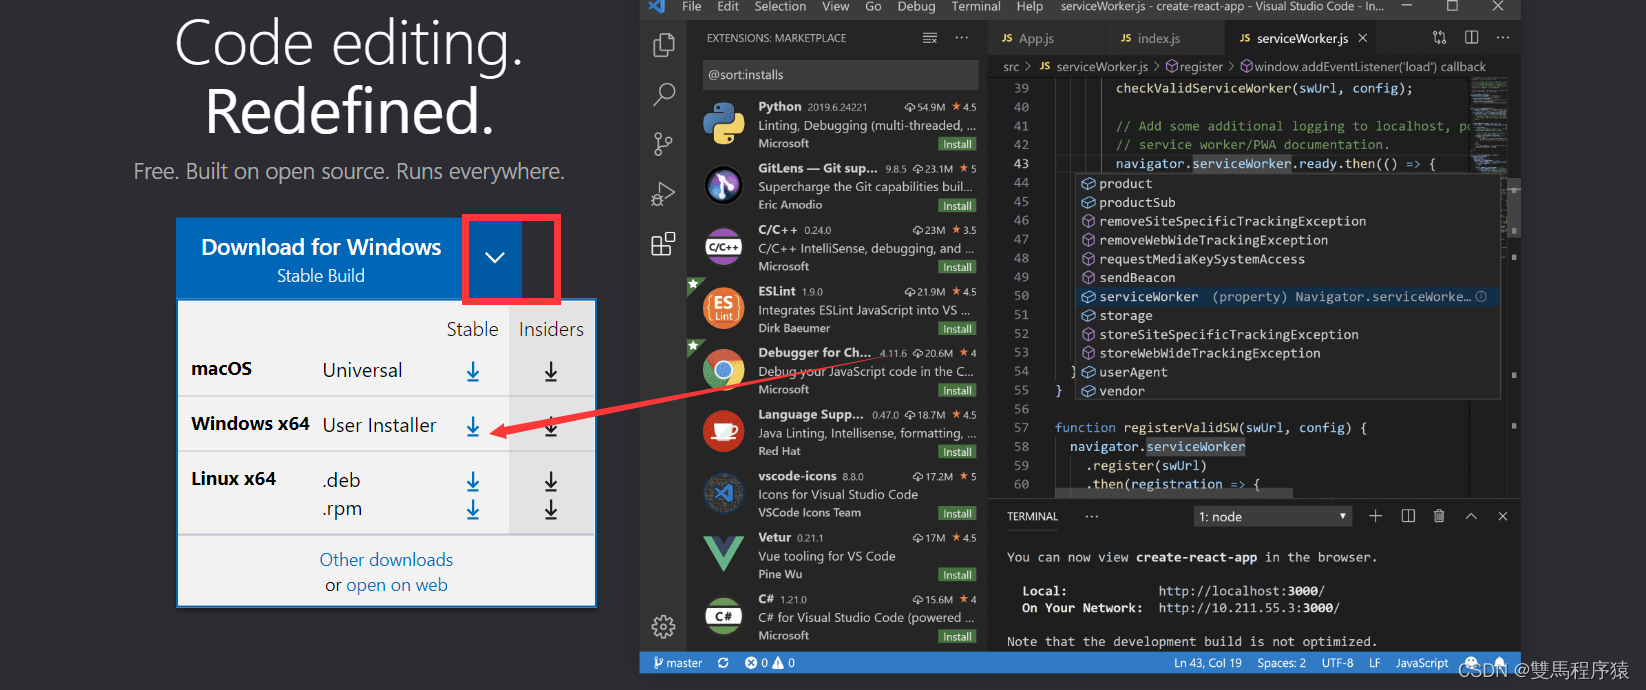The width and height of the screenshot is (1646, 690).
Task: Switch to the index.js editor tab
Action: click(x=1160, y=38)
